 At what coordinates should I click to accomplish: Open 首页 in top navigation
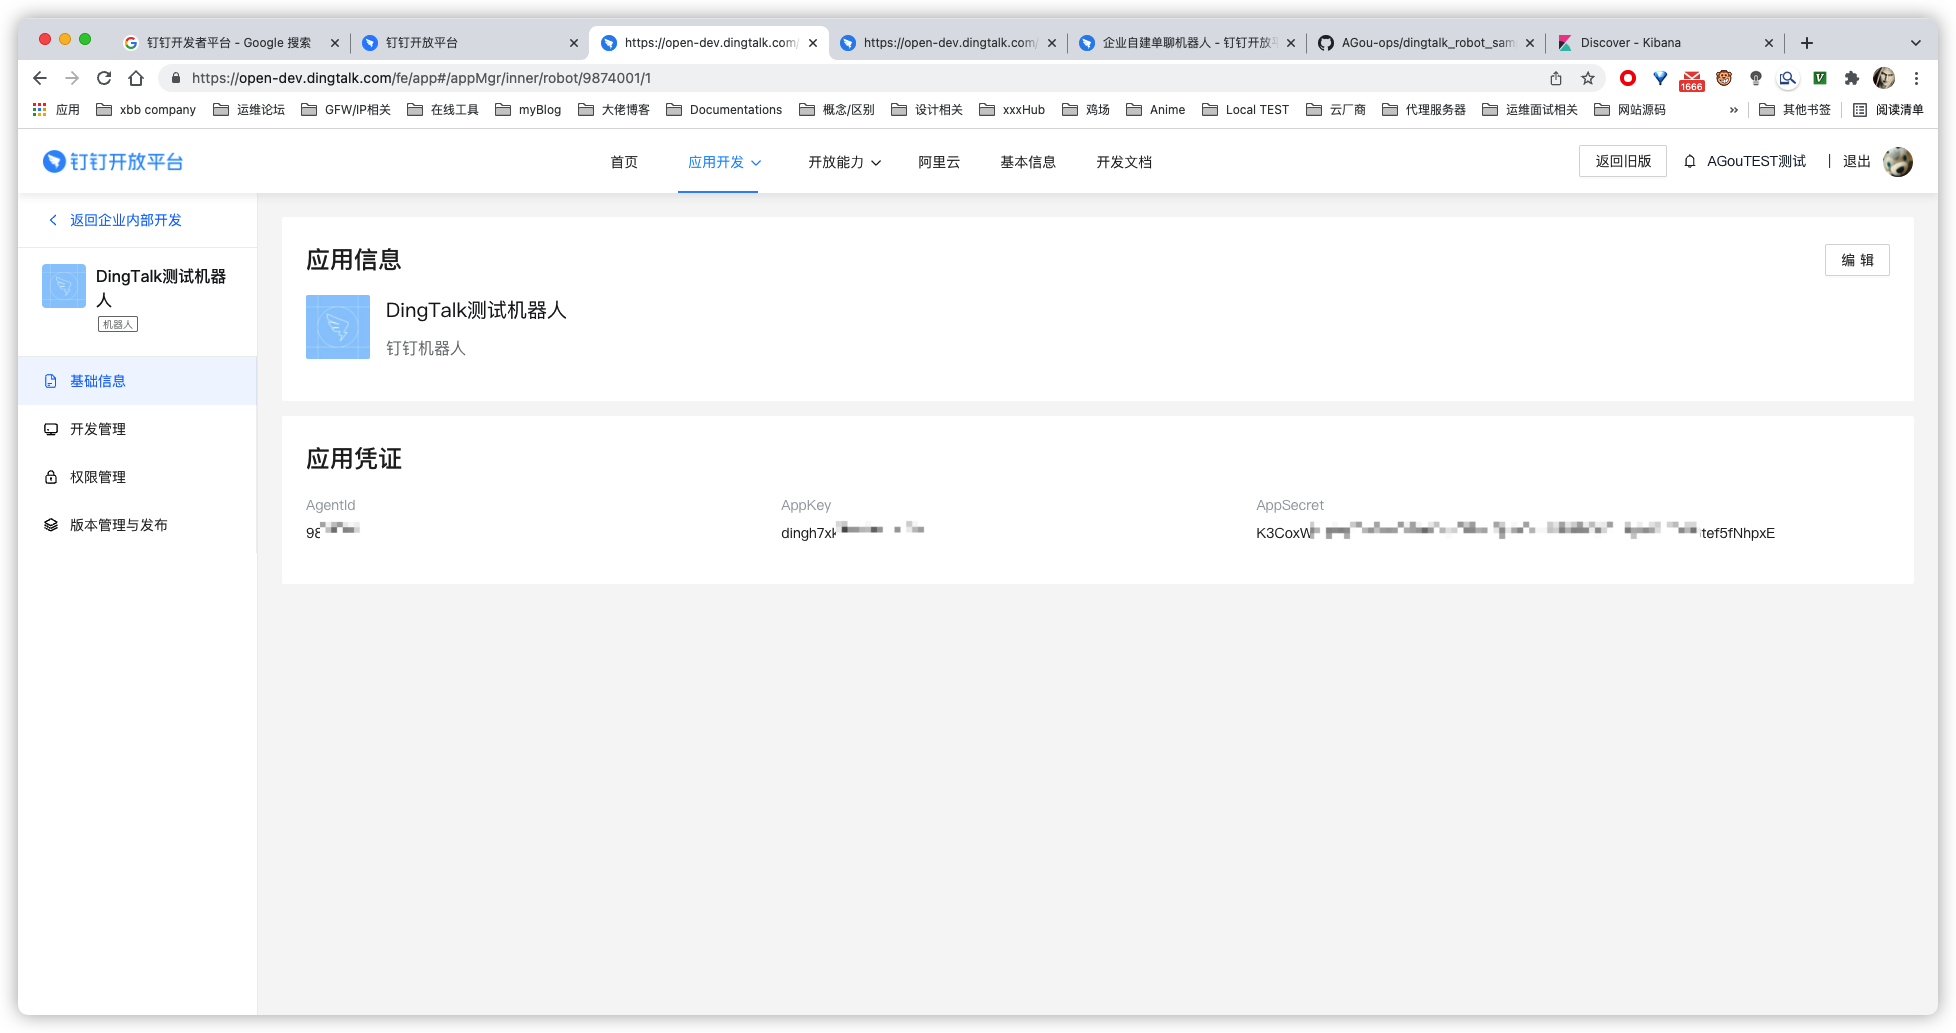pyautogui.click(x=624, y=162)
